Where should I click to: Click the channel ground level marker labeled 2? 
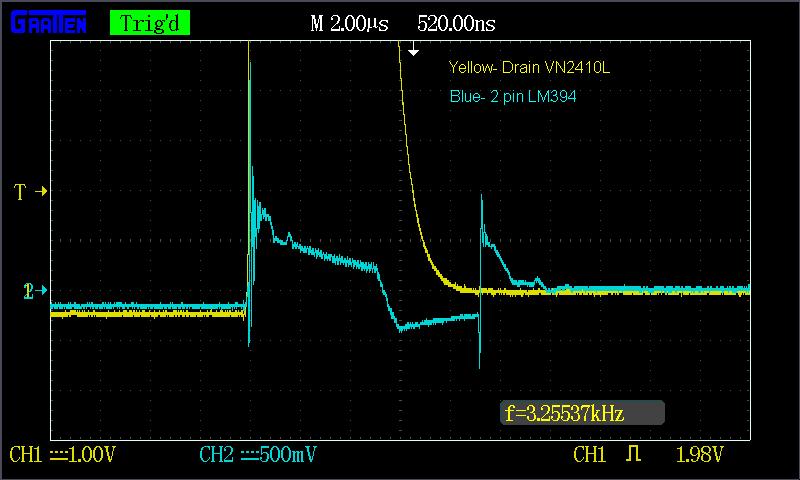[x=35, y=291]
